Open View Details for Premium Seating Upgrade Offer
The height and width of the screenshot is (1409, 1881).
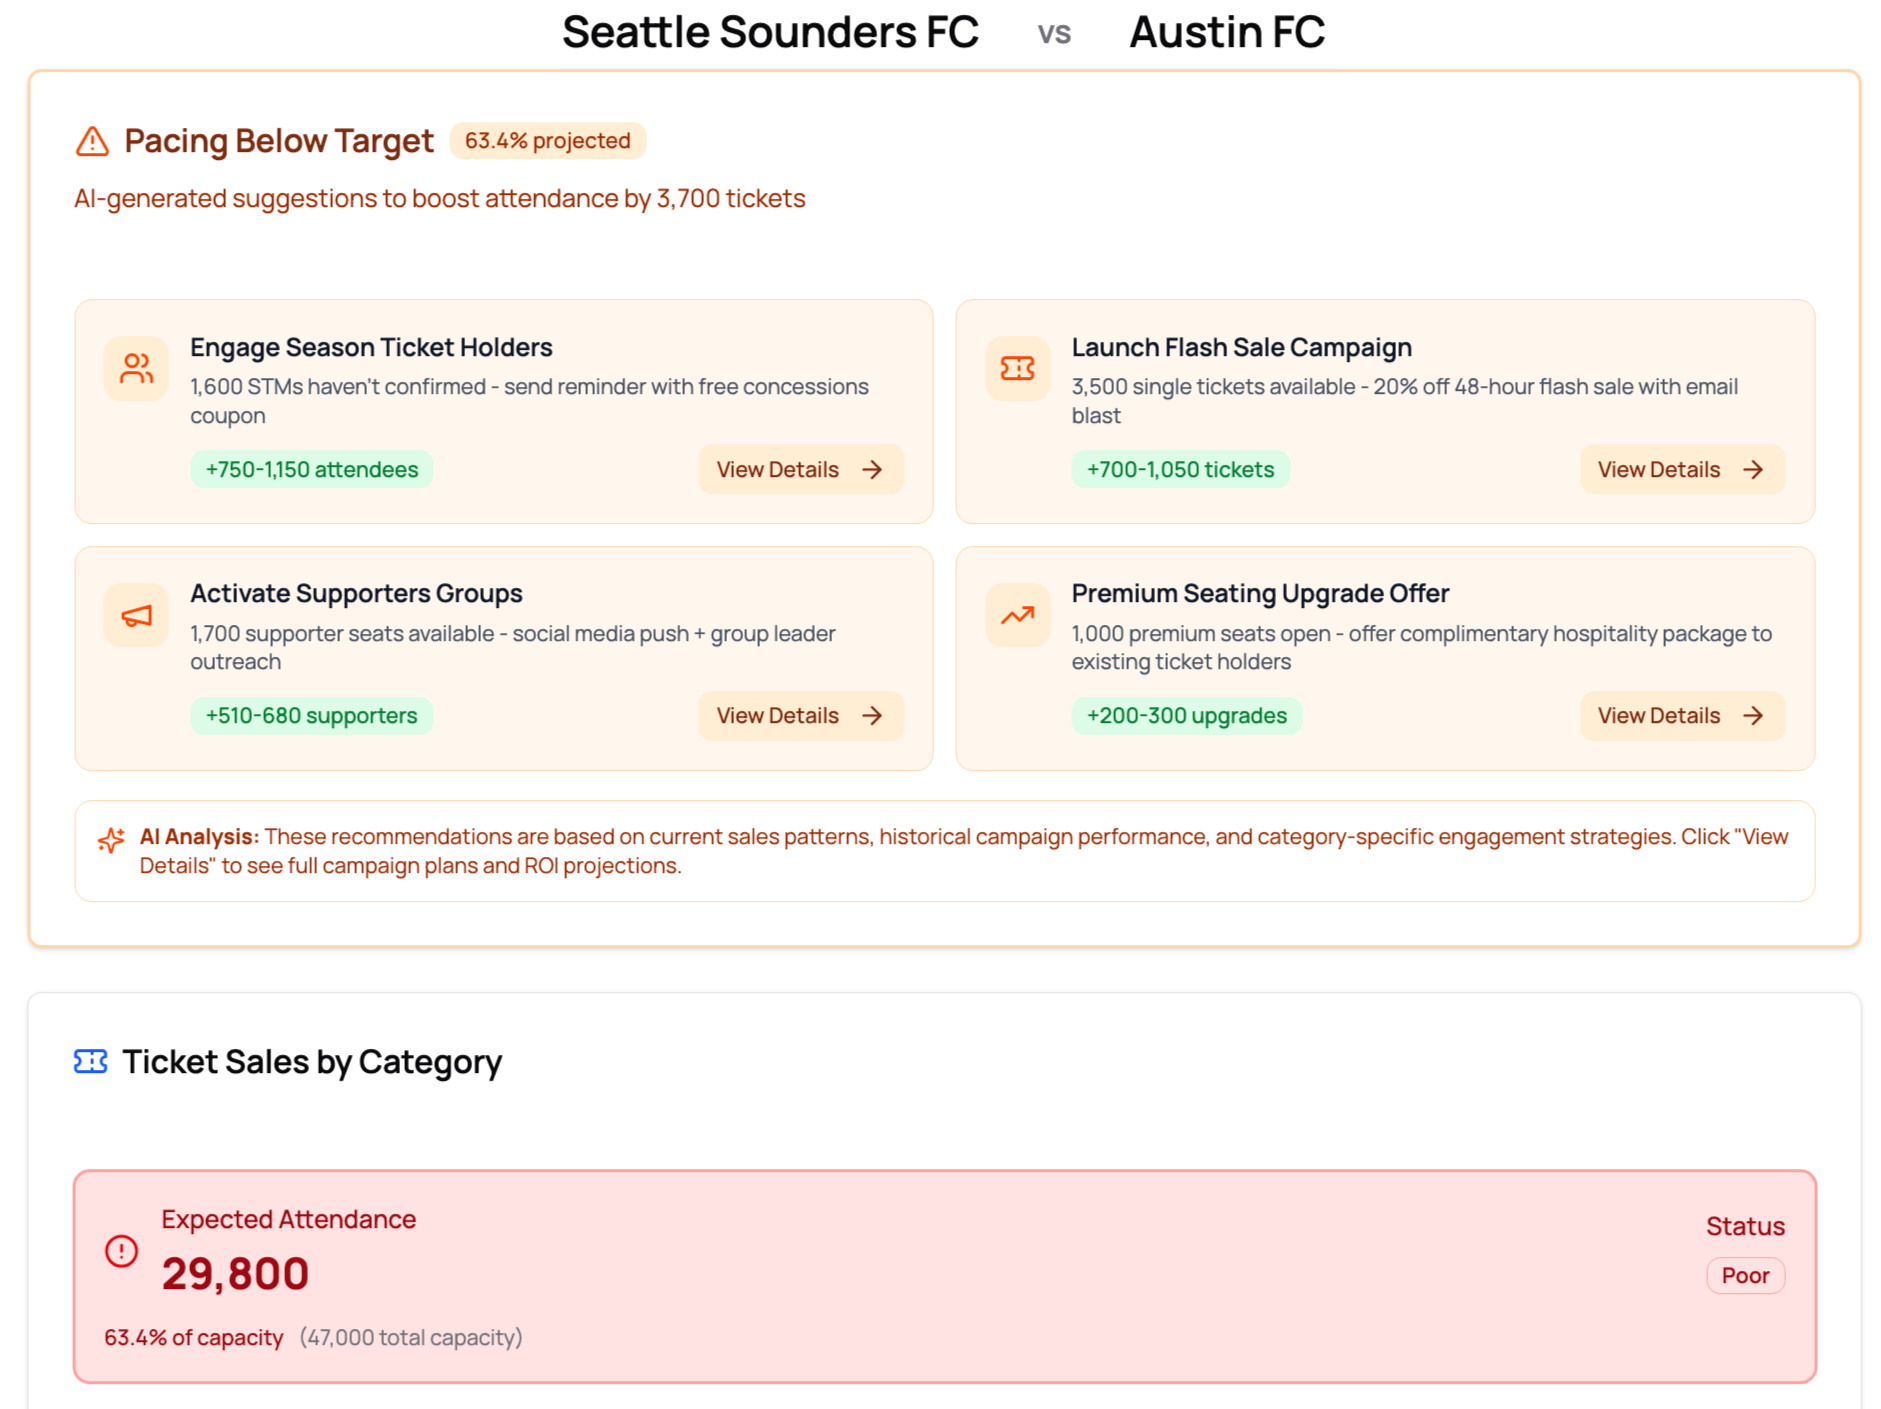pos(1681,716)
